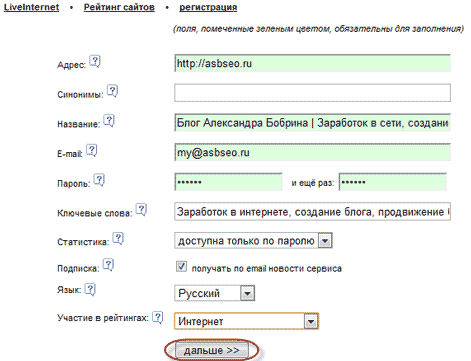The image size is (471, 361).
Task: Go to the LiveInternet link
Action: pos(31,7)
